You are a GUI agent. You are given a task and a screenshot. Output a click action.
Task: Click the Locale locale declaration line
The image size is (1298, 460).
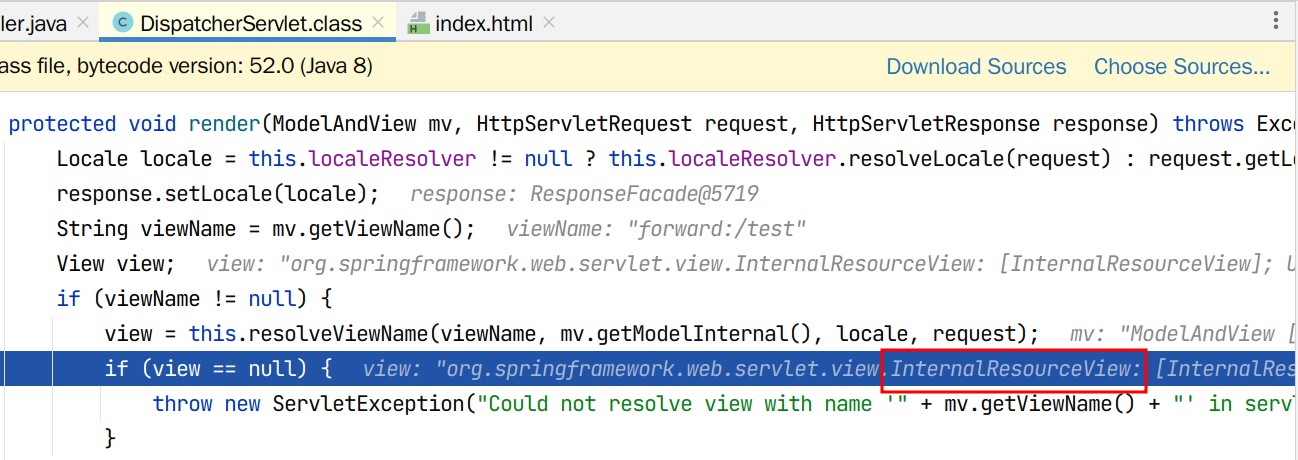[x=677, y=159]
